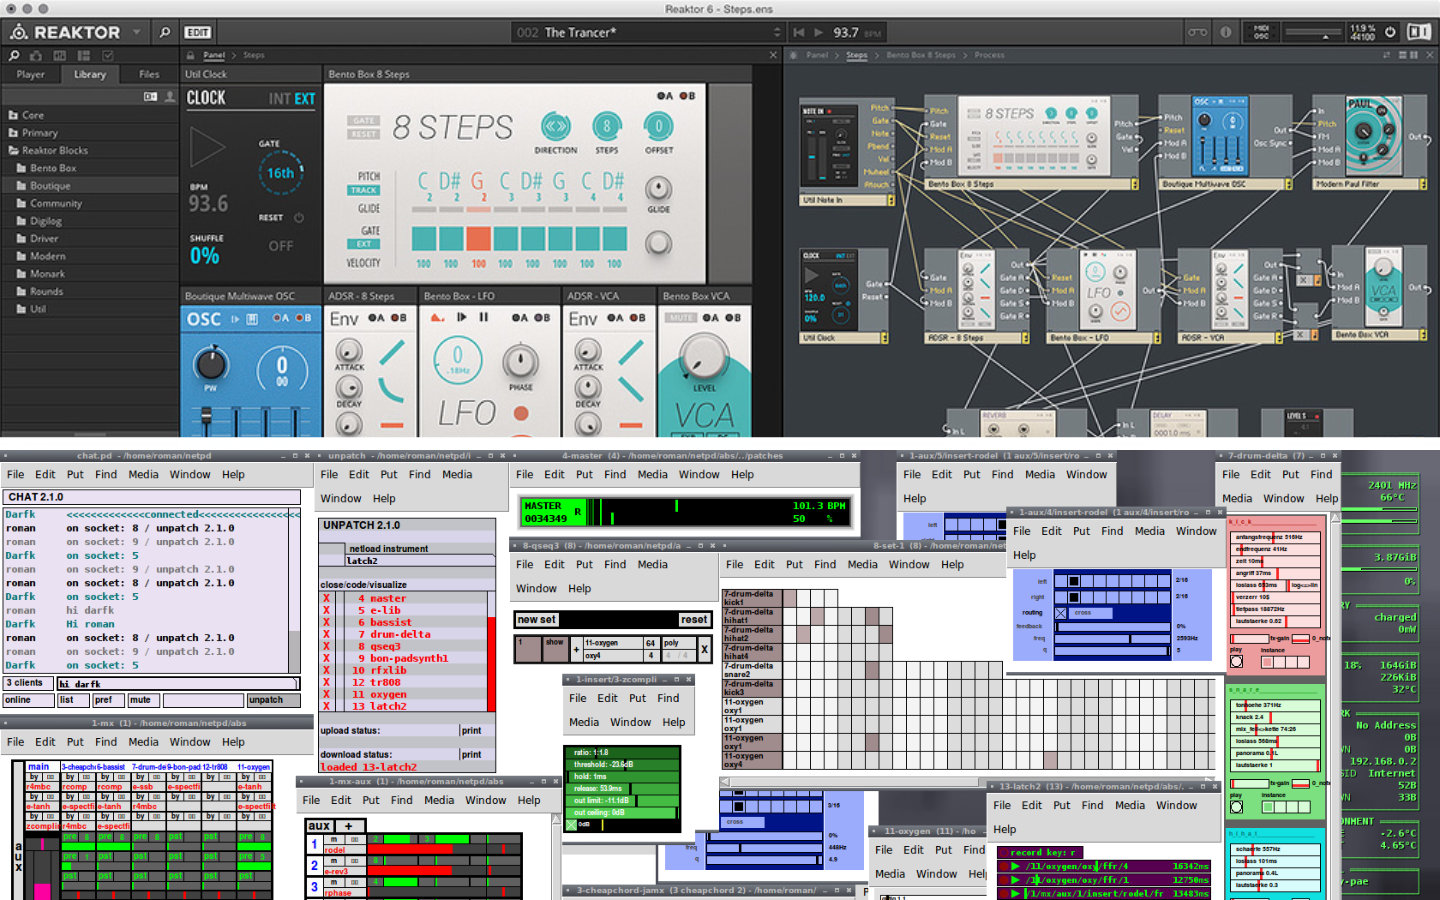This screenshot has height=900, width=1440.
Task: Click the Clock play triangle
Action: click(208, 149)
